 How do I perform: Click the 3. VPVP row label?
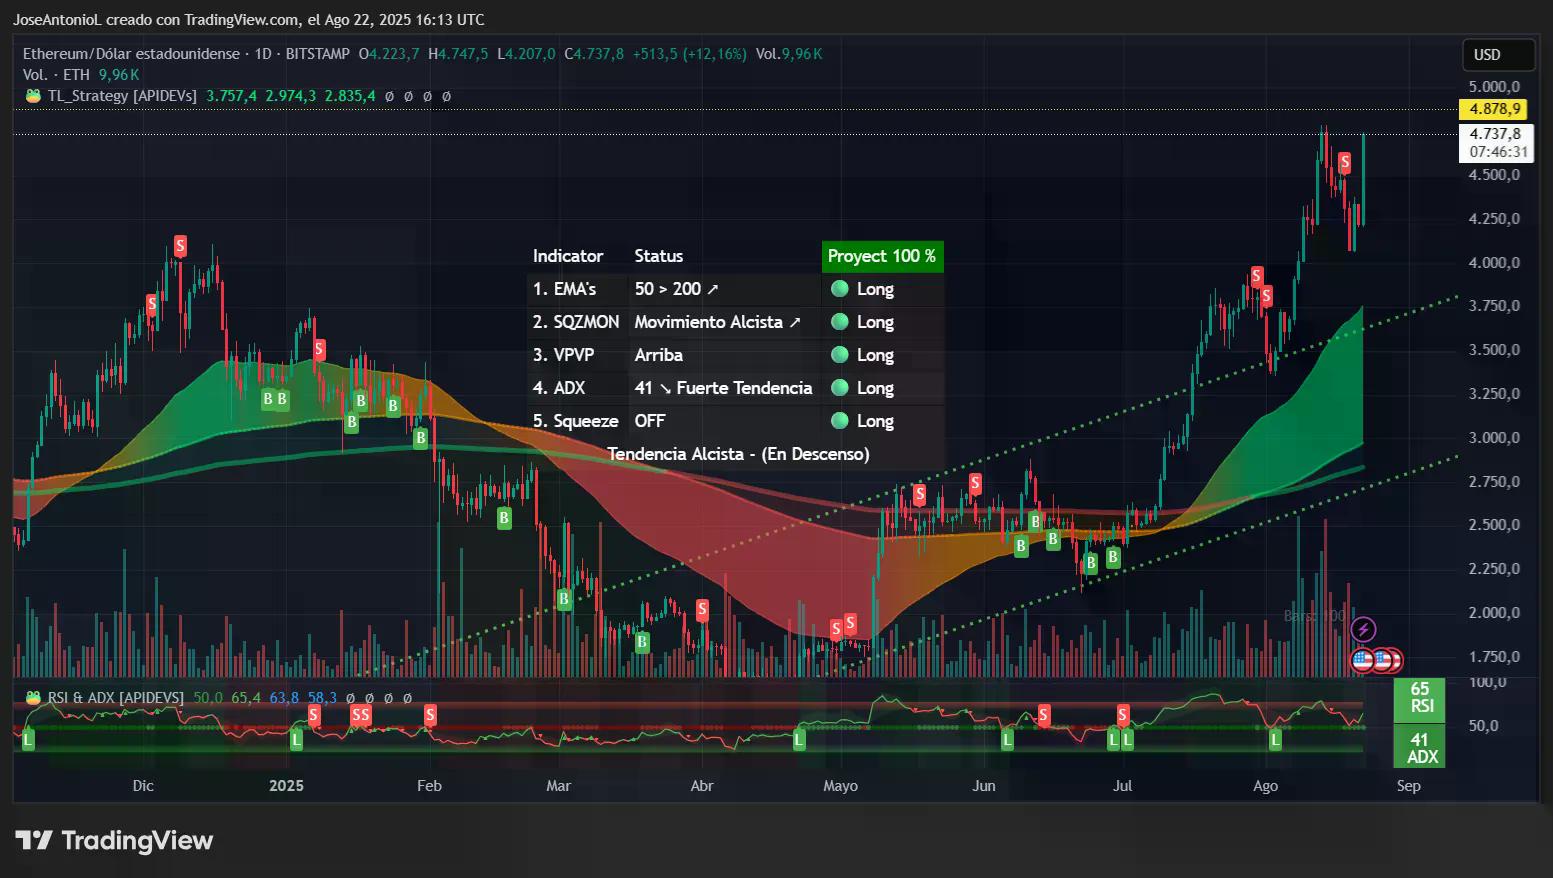point(563,355)
